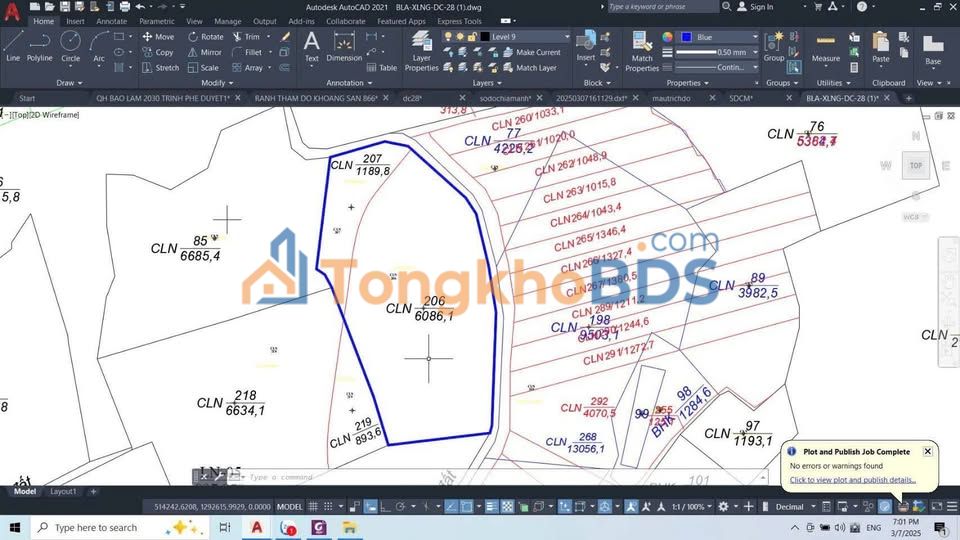This screenshot has height=540, width=960.
Task: Open the Text annotation tool
Action: pyautogui.click(x=312, y=47)
